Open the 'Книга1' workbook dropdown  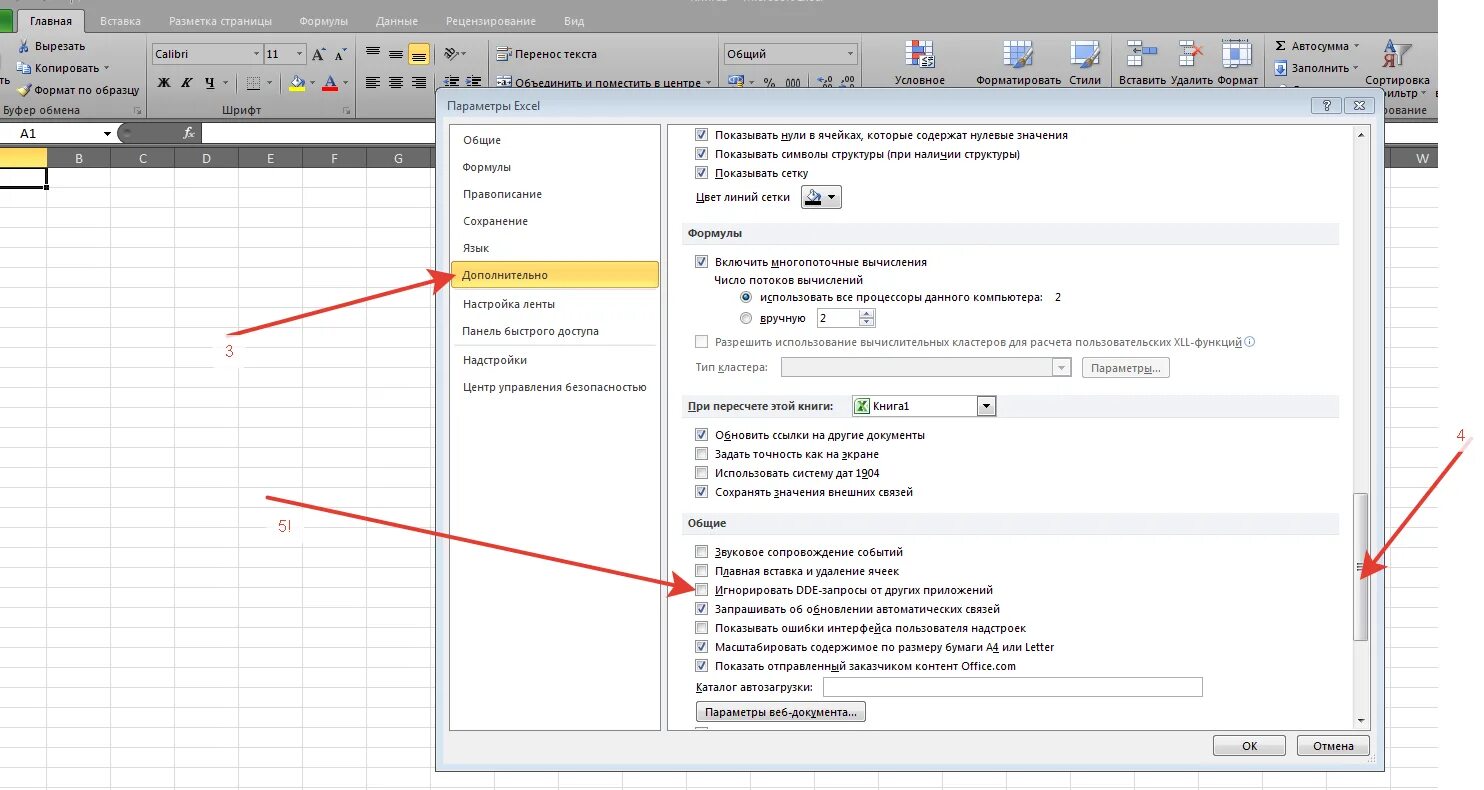point(987,406)
